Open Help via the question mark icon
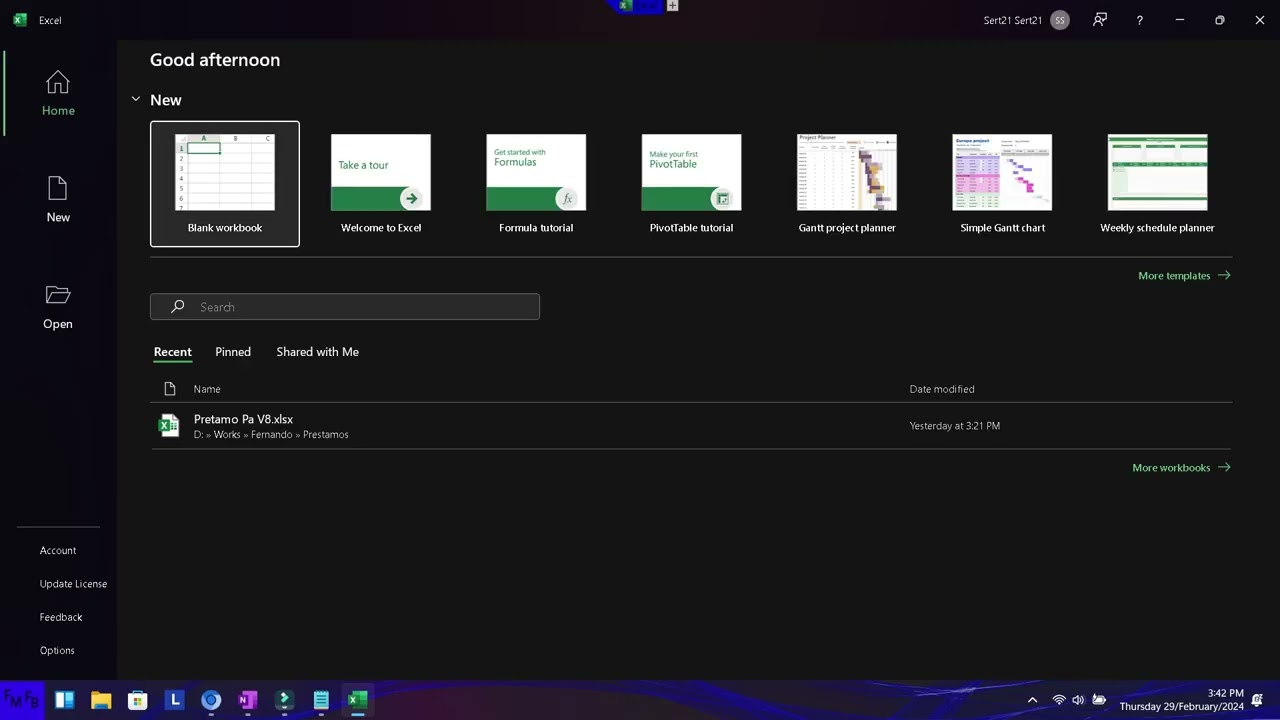Viewport: 1280px width, 720px height. click(1140, 20)
